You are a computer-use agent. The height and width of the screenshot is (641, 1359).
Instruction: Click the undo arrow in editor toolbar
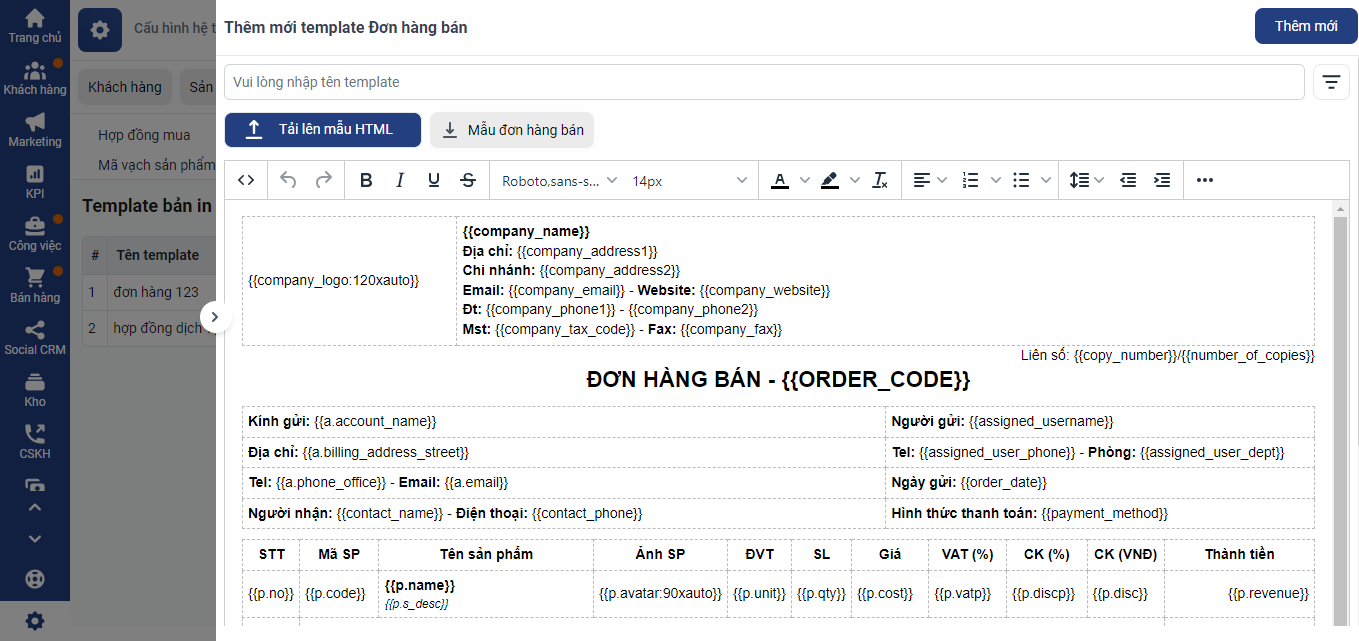[x=288, y=180]
